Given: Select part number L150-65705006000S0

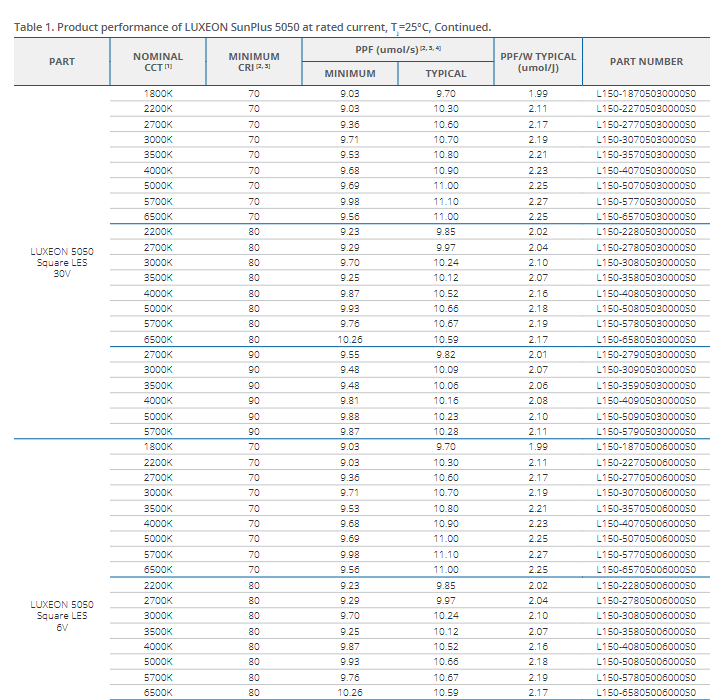Looking at the screenshot, I should (646, 569).
